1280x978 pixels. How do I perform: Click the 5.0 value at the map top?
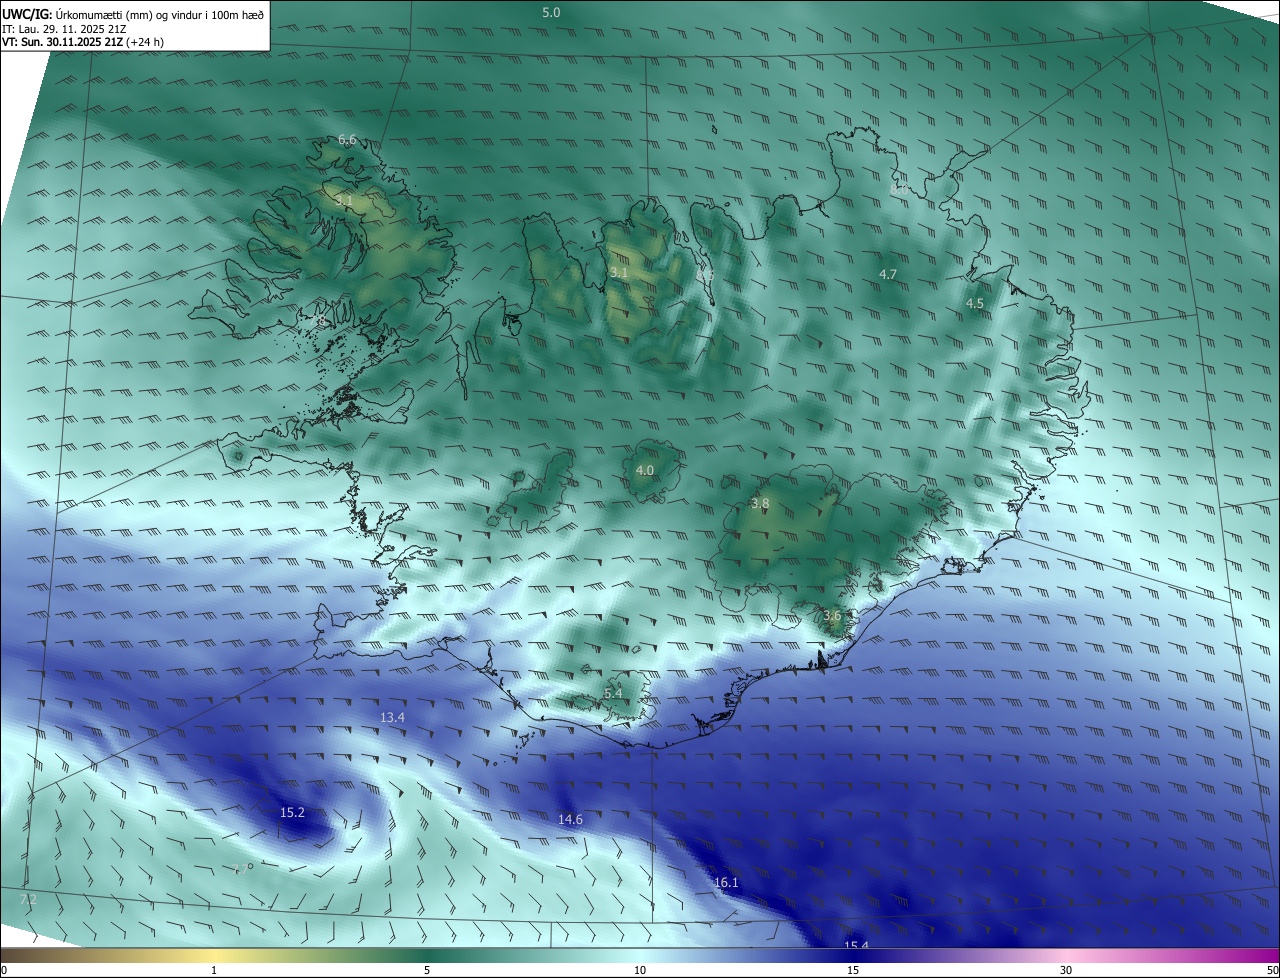pyautogui.click(x=551, y=12)
